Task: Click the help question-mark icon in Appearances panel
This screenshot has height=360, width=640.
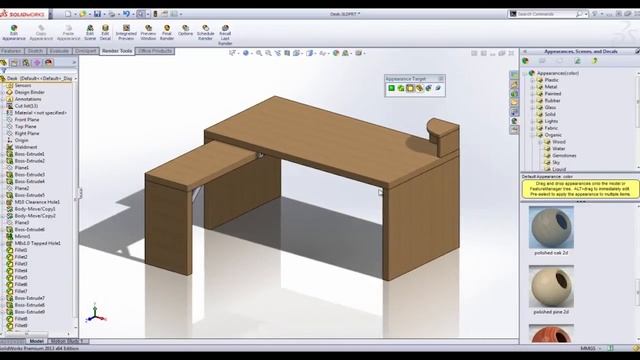Action: [x=595, y=61]
